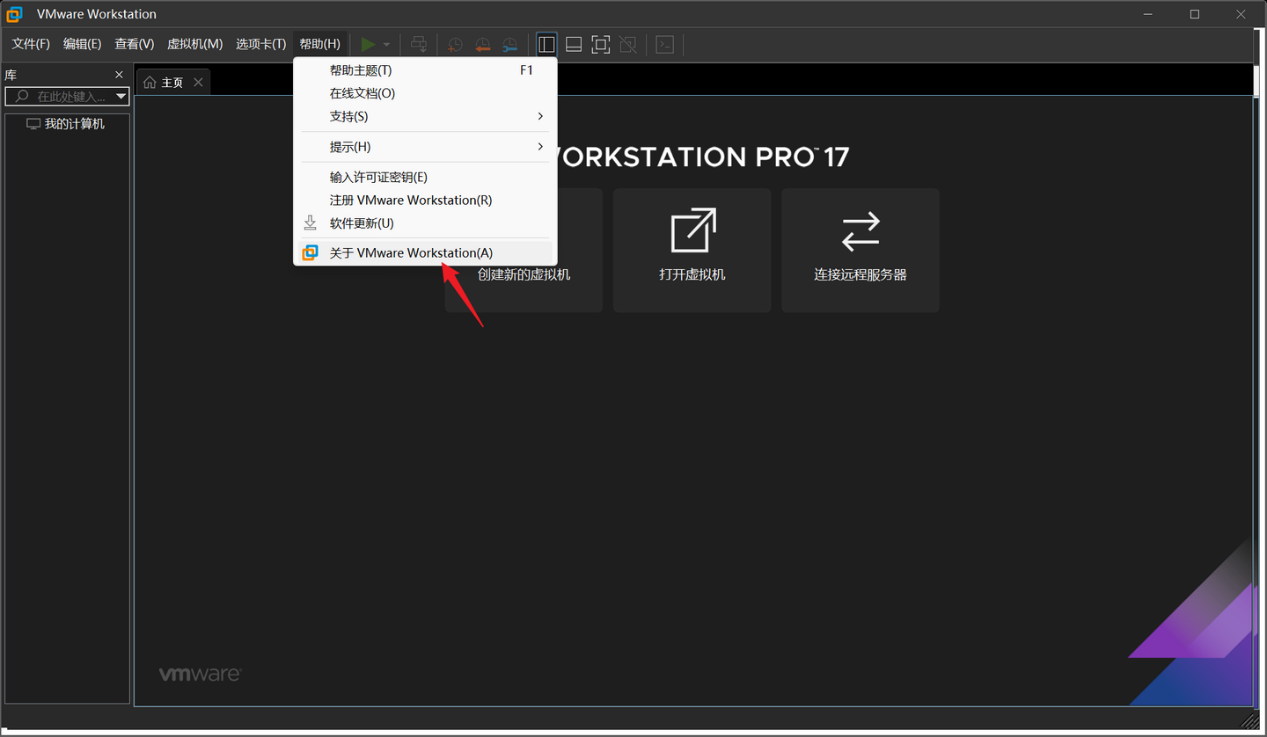
Task: Click the window resize grip icon
Action: [1250, 720]
